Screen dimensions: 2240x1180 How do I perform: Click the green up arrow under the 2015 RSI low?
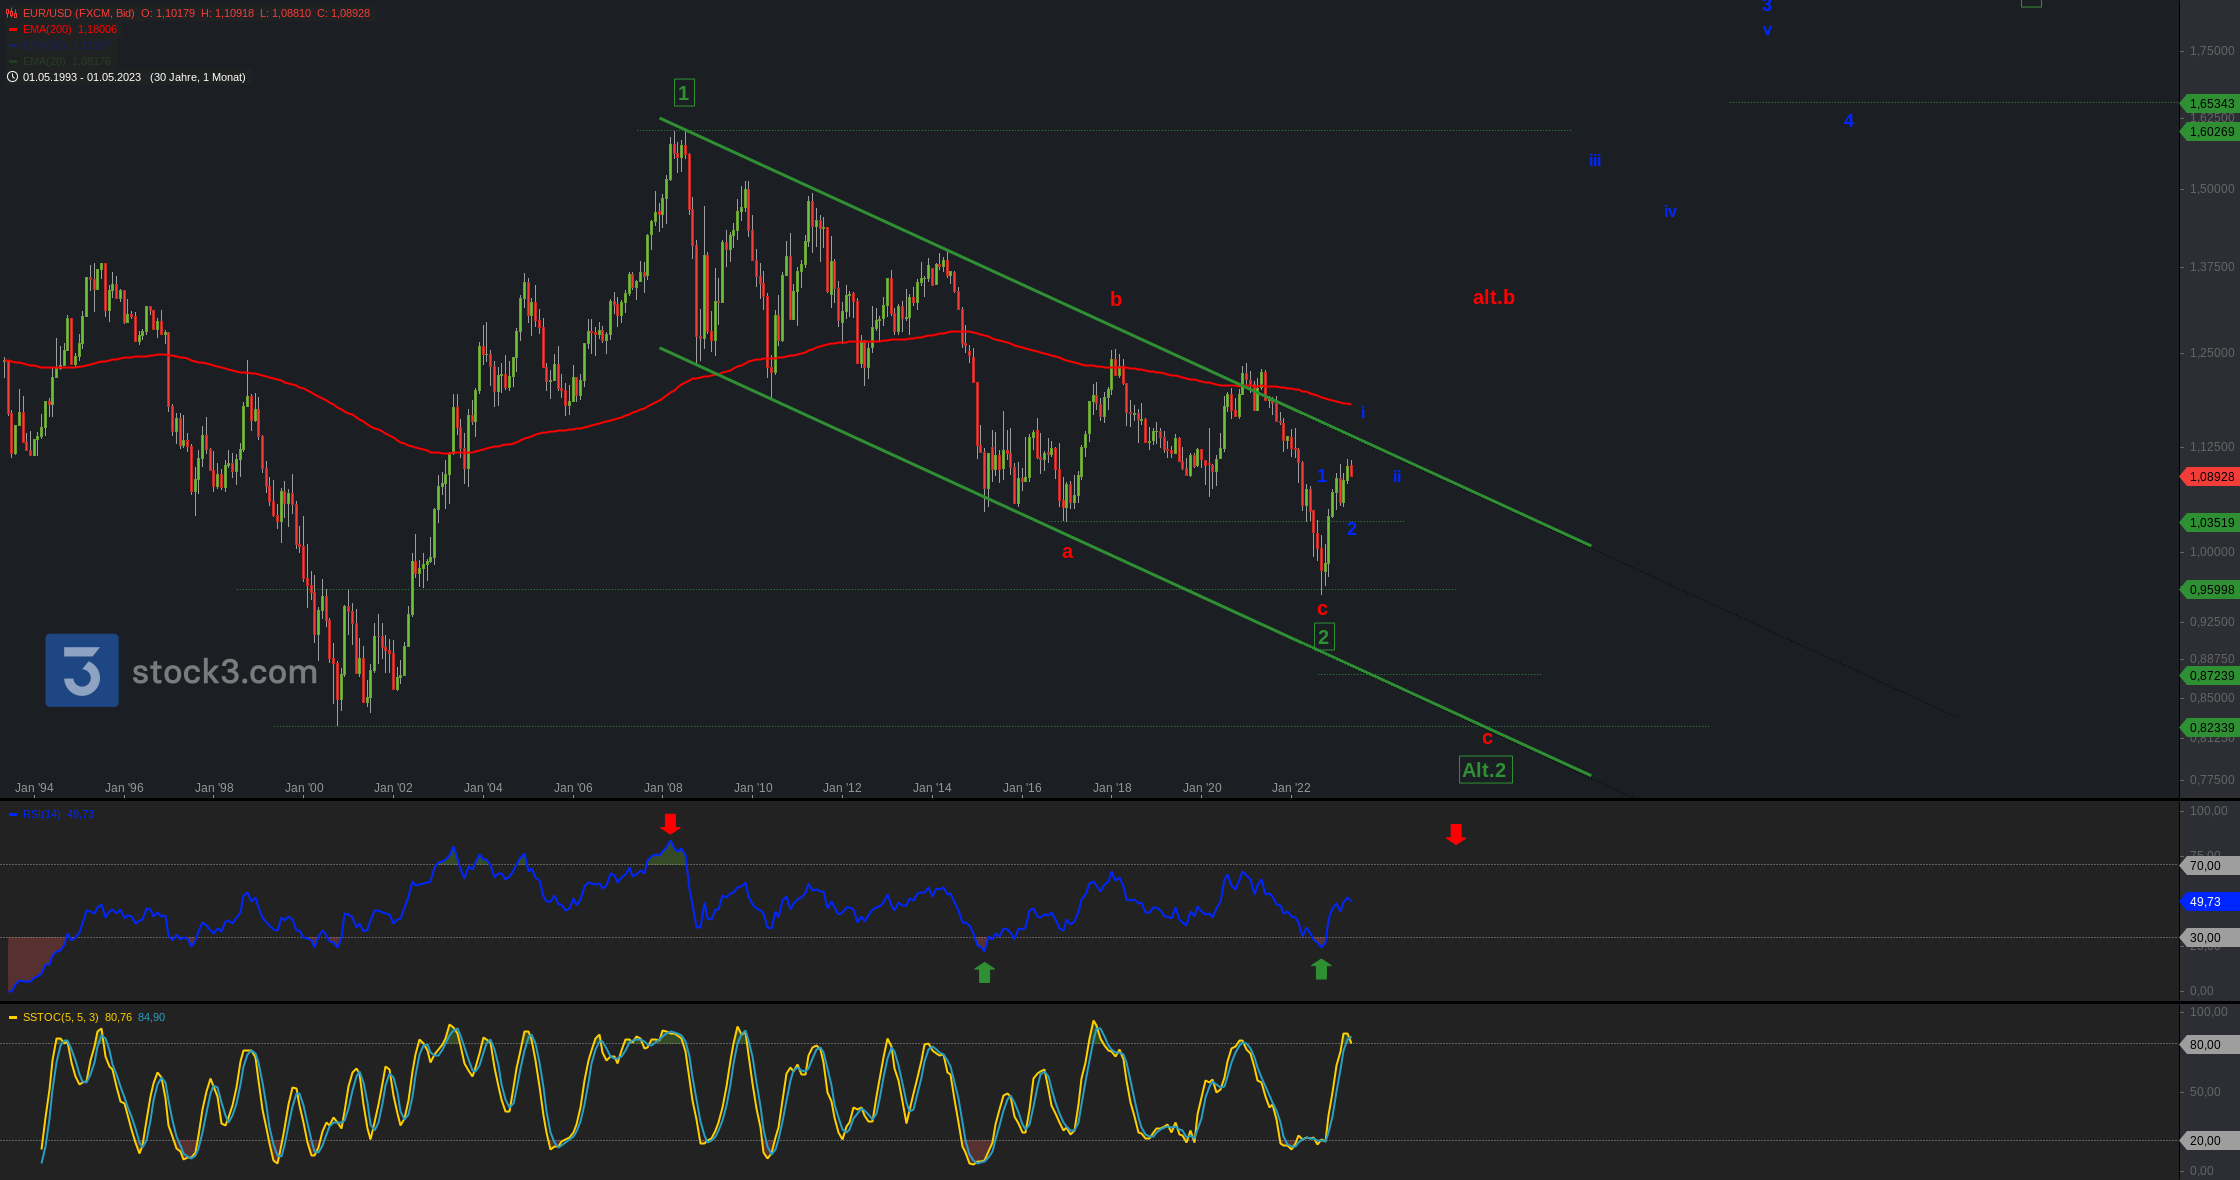984,972
